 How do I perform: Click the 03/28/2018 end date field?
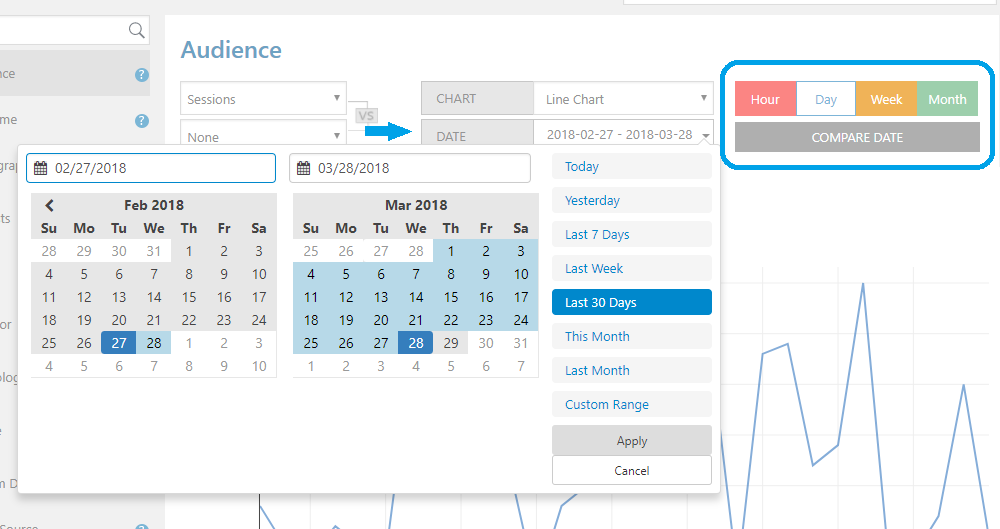pos(410,168)
